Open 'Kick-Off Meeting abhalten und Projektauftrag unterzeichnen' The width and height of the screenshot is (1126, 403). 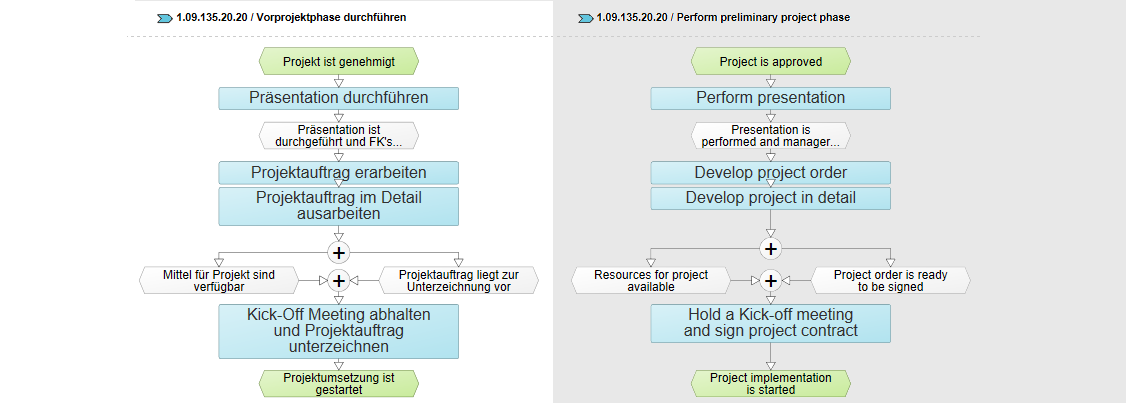[x=339, y=331]
